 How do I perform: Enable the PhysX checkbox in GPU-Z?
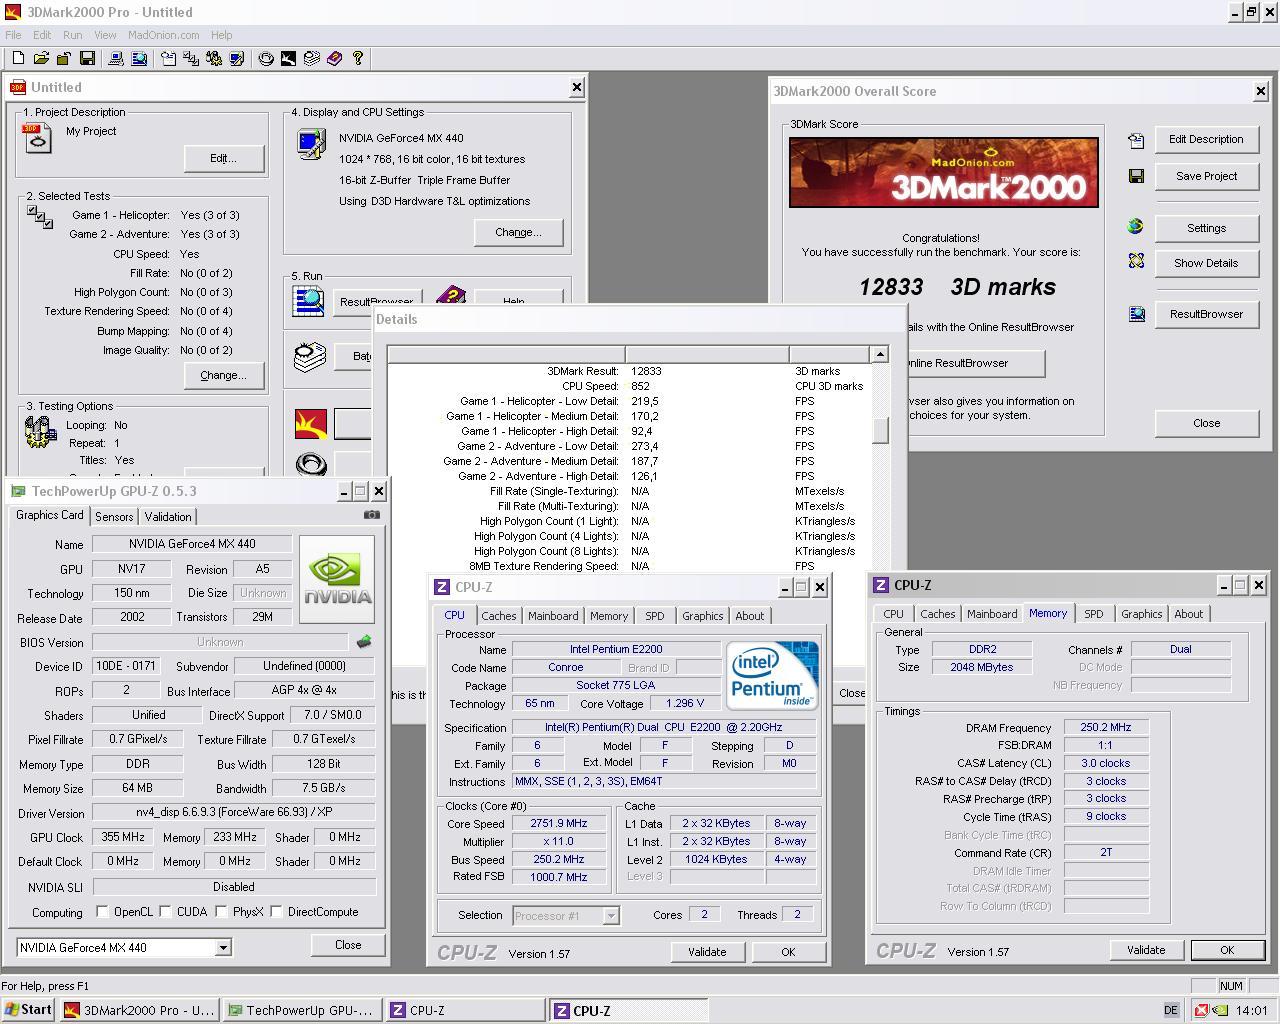click(221, 912)
